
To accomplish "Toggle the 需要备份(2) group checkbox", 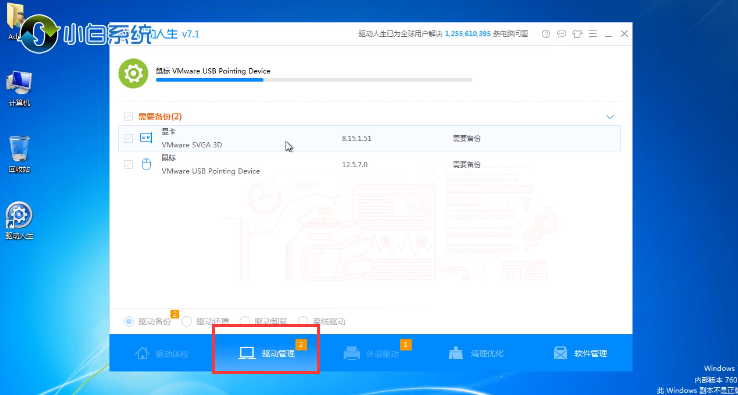I will 128,116.
